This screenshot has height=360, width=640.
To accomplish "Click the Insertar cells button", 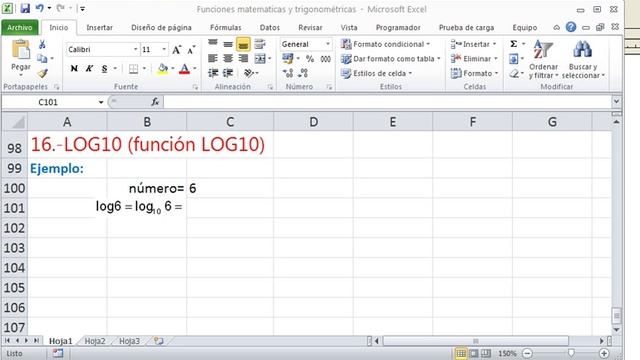I will click(x=473, y=44).
